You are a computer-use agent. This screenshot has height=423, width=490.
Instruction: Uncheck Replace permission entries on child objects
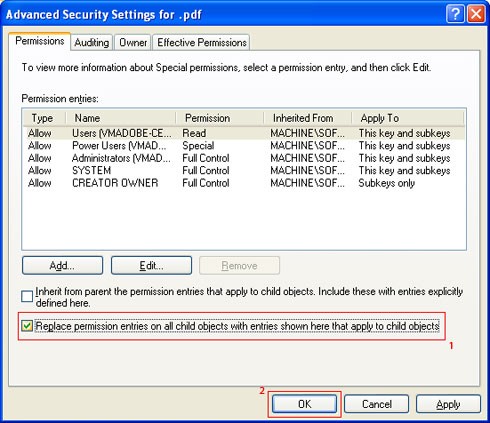[x=27, y=326]
